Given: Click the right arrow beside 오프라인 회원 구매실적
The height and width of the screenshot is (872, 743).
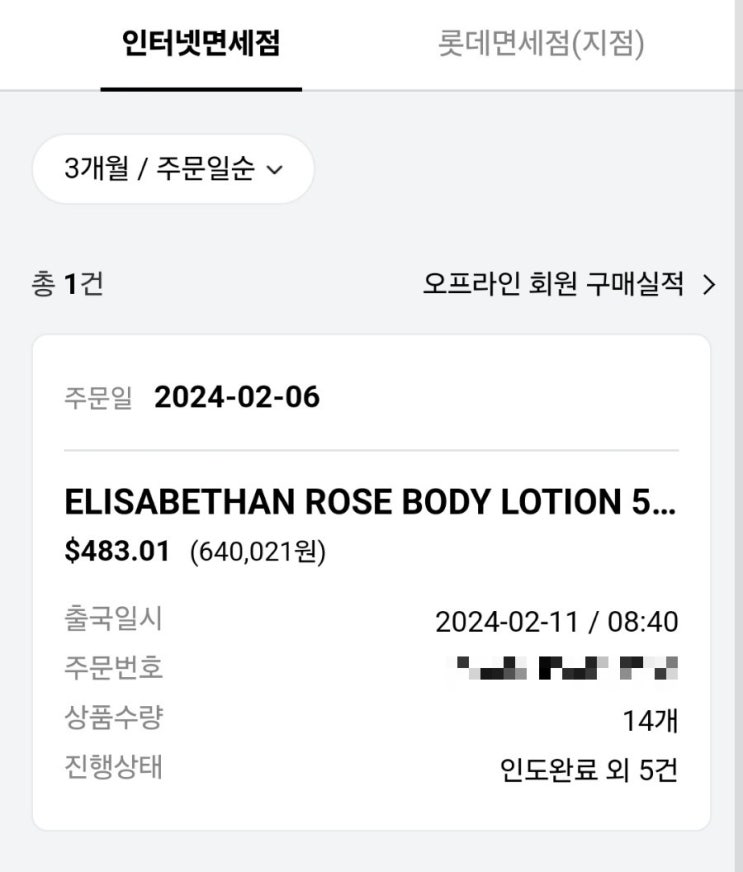Looking at the screenshot, I should click(709, 285).
